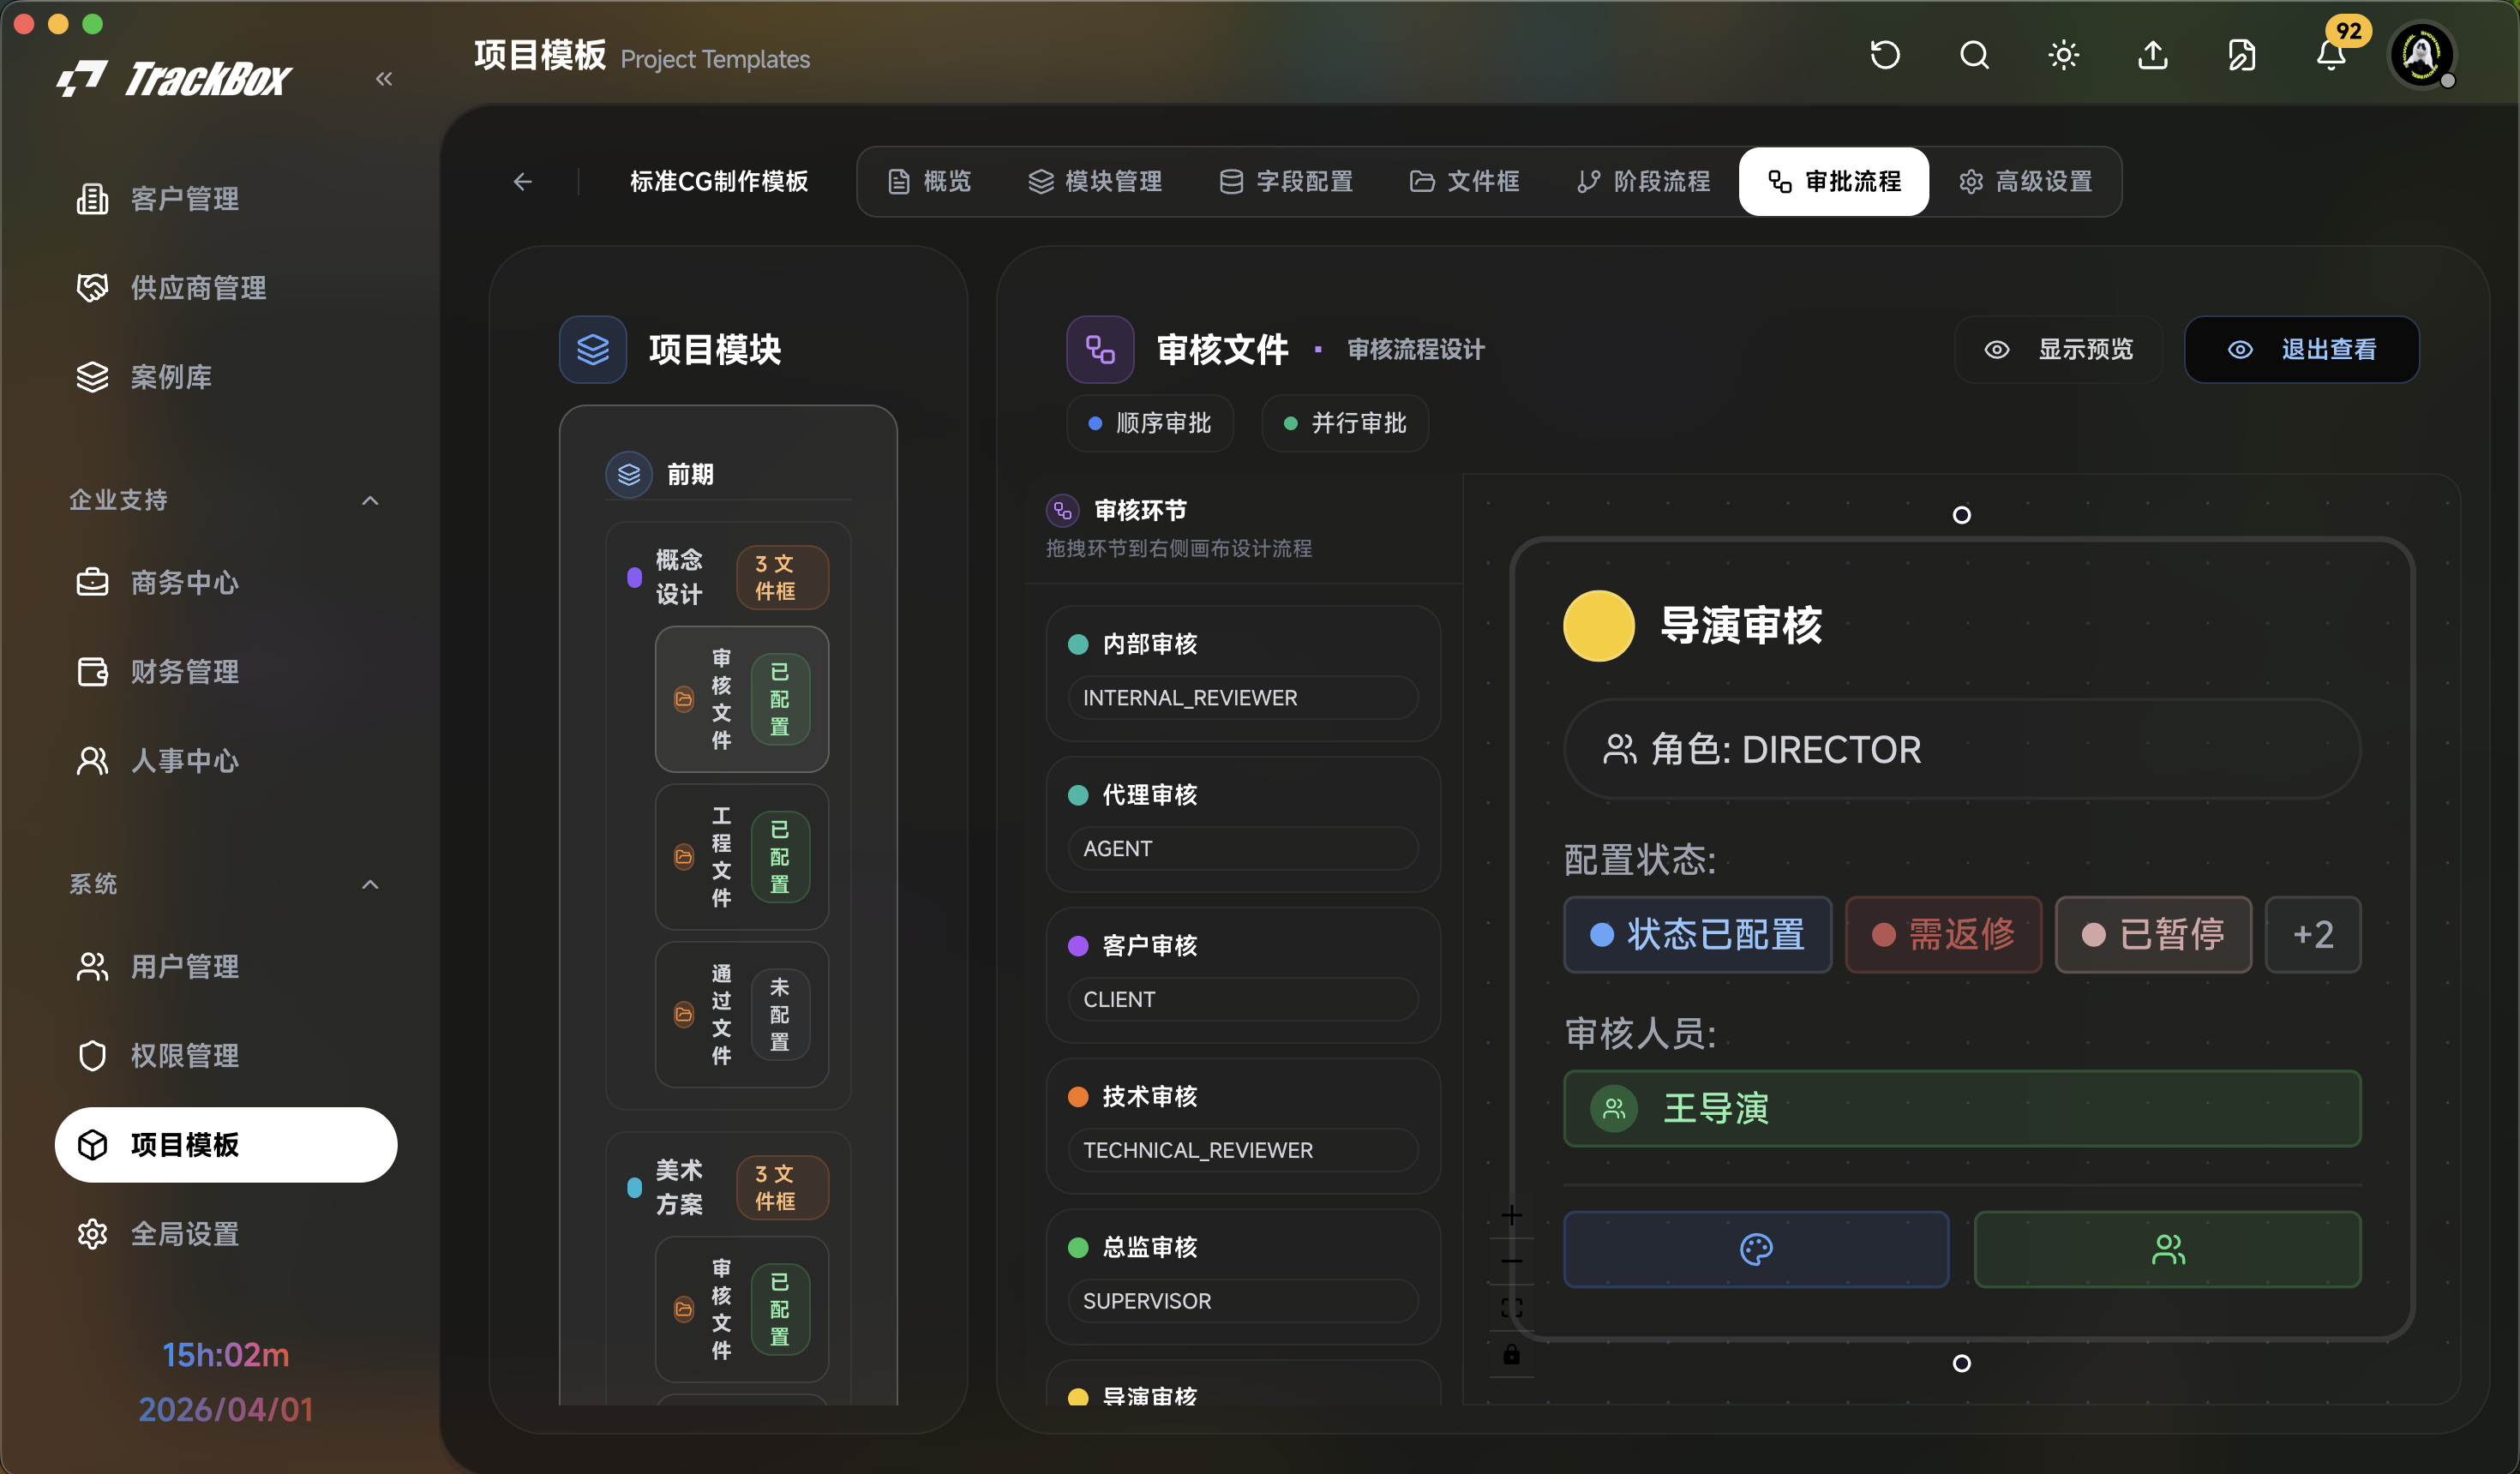Screen dimensions: 2520x1474
Task: Select 项目模板 in sidebar
Action: pos(226,1144)
